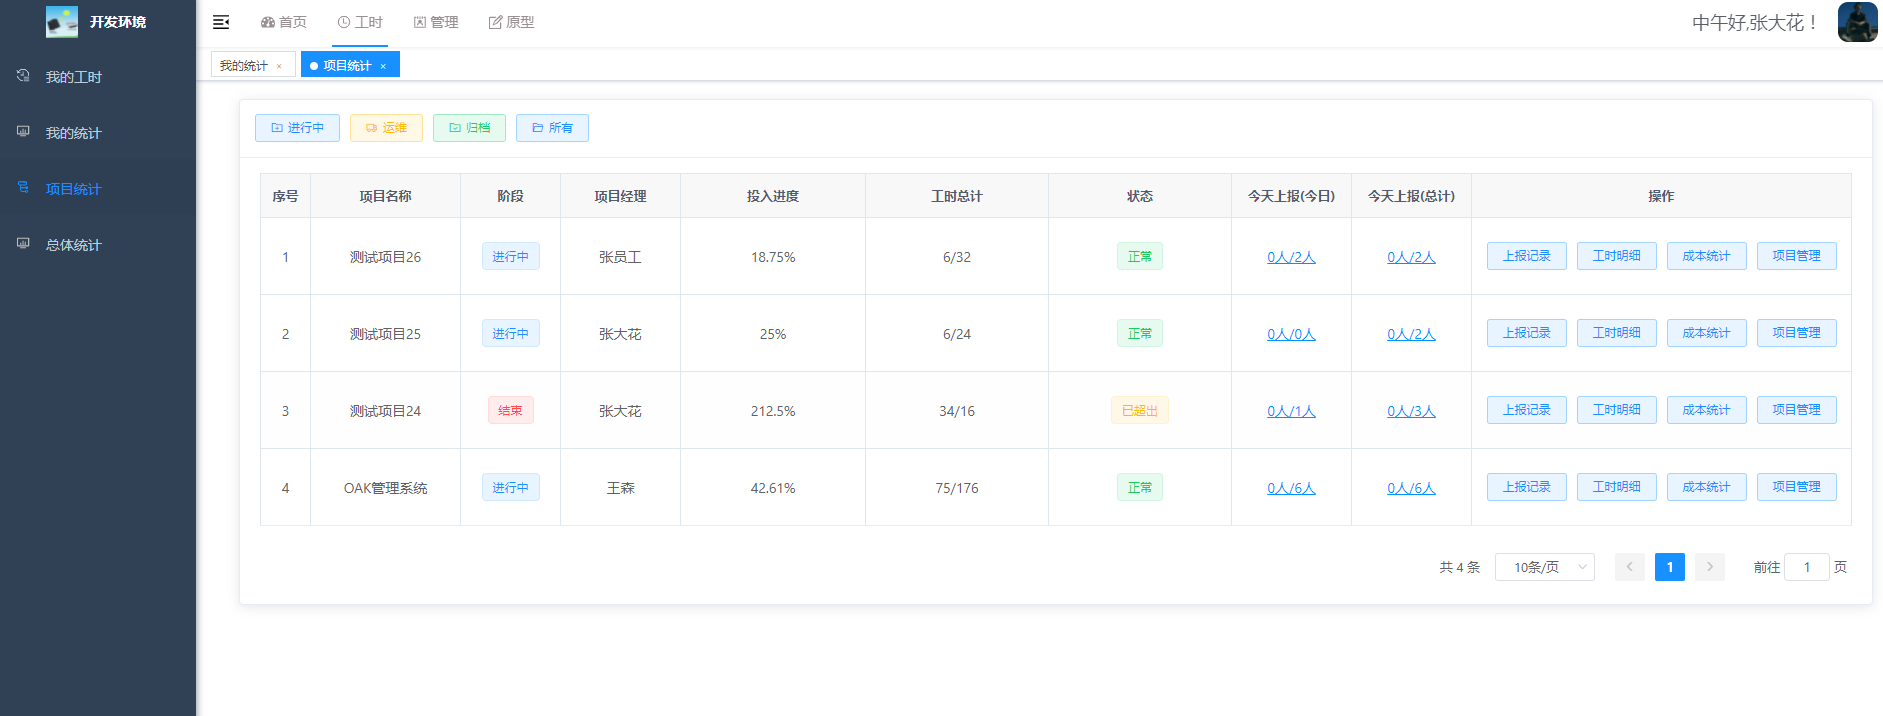Open 0人/6人 today's report link for OAK管理系统
This screenshot has height=716, width=1883.
[x=1291, y=488]
